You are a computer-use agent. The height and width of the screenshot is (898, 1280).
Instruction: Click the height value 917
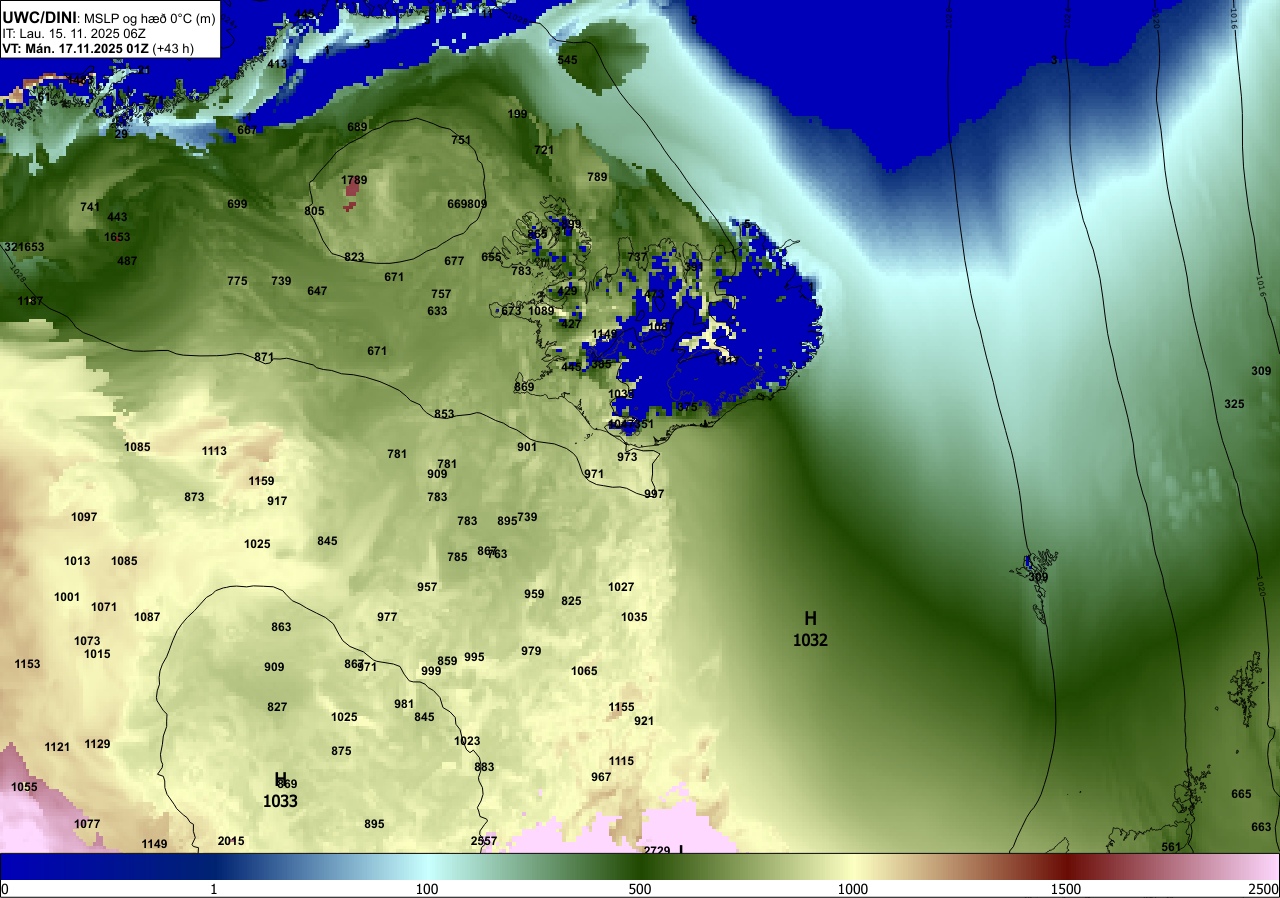[277, 501]
